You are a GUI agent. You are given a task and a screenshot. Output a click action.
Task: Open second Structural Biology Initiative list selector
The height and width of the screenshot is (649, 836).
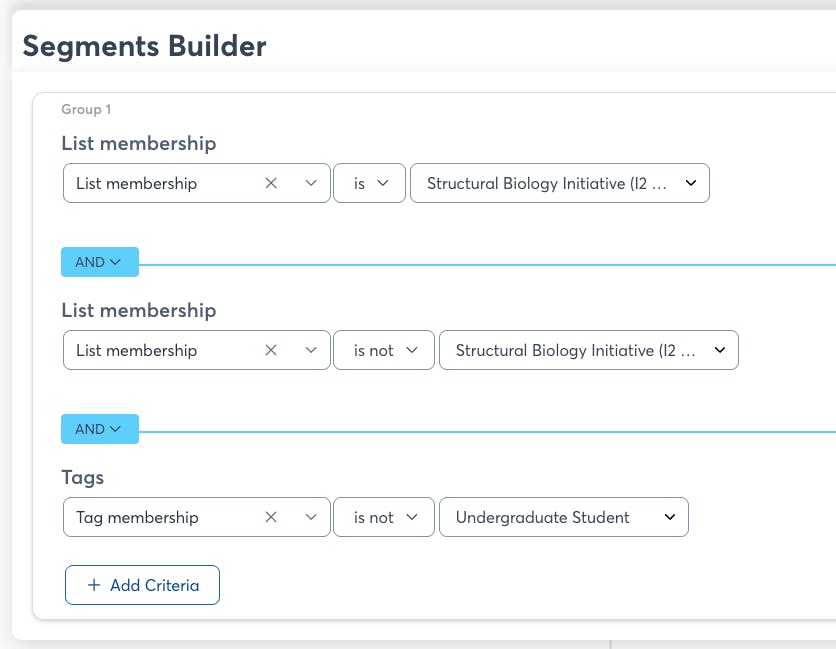588,351
